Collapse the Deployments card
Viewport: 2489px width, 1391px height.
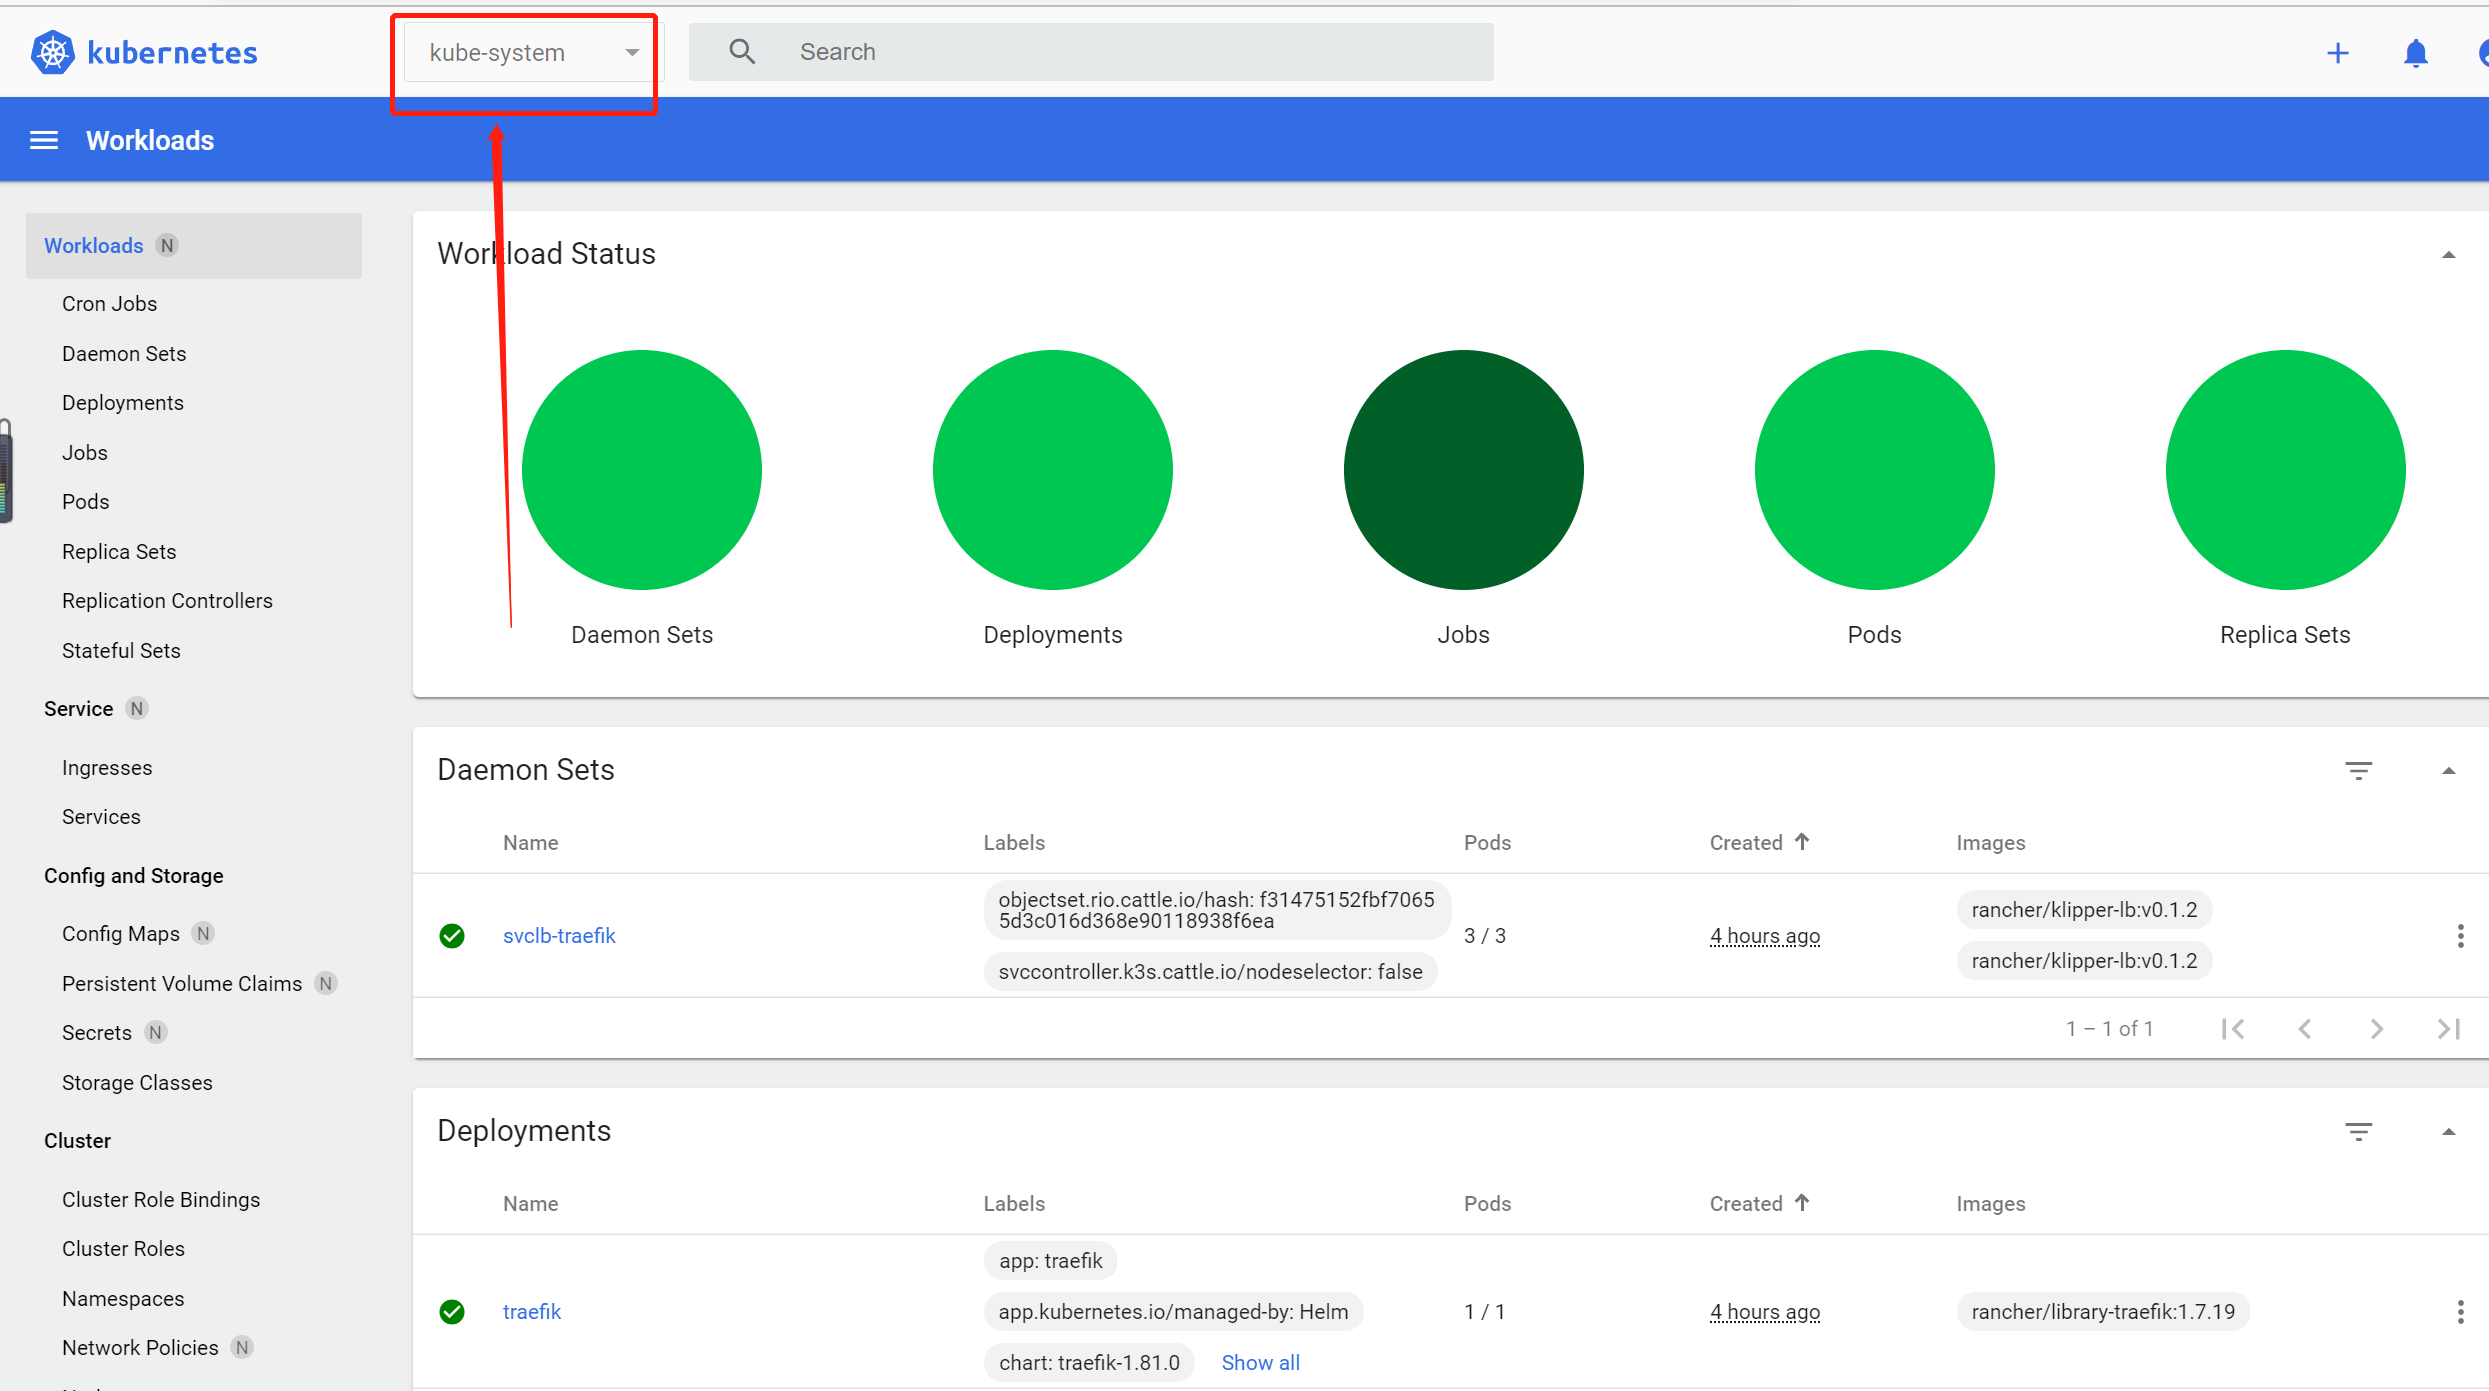pyautogui.click(x=2448, y=1132)
